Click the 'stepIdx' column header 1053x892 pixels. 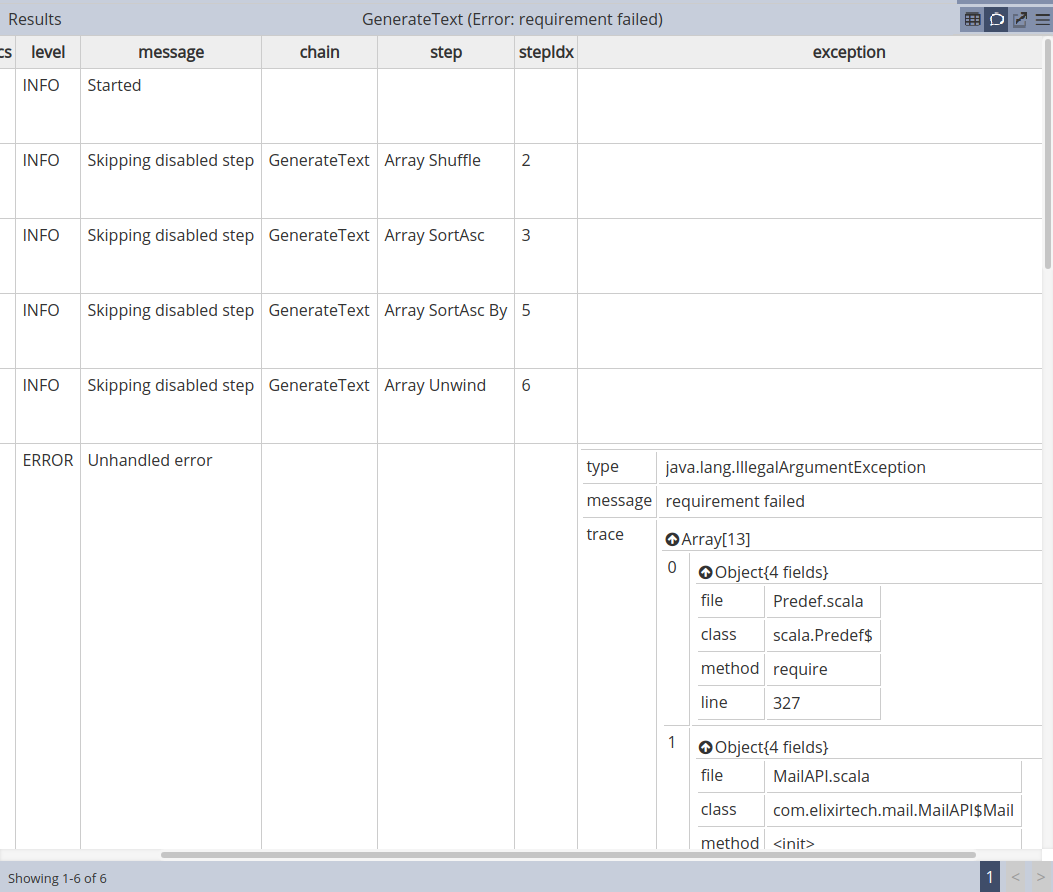(546, 52)
